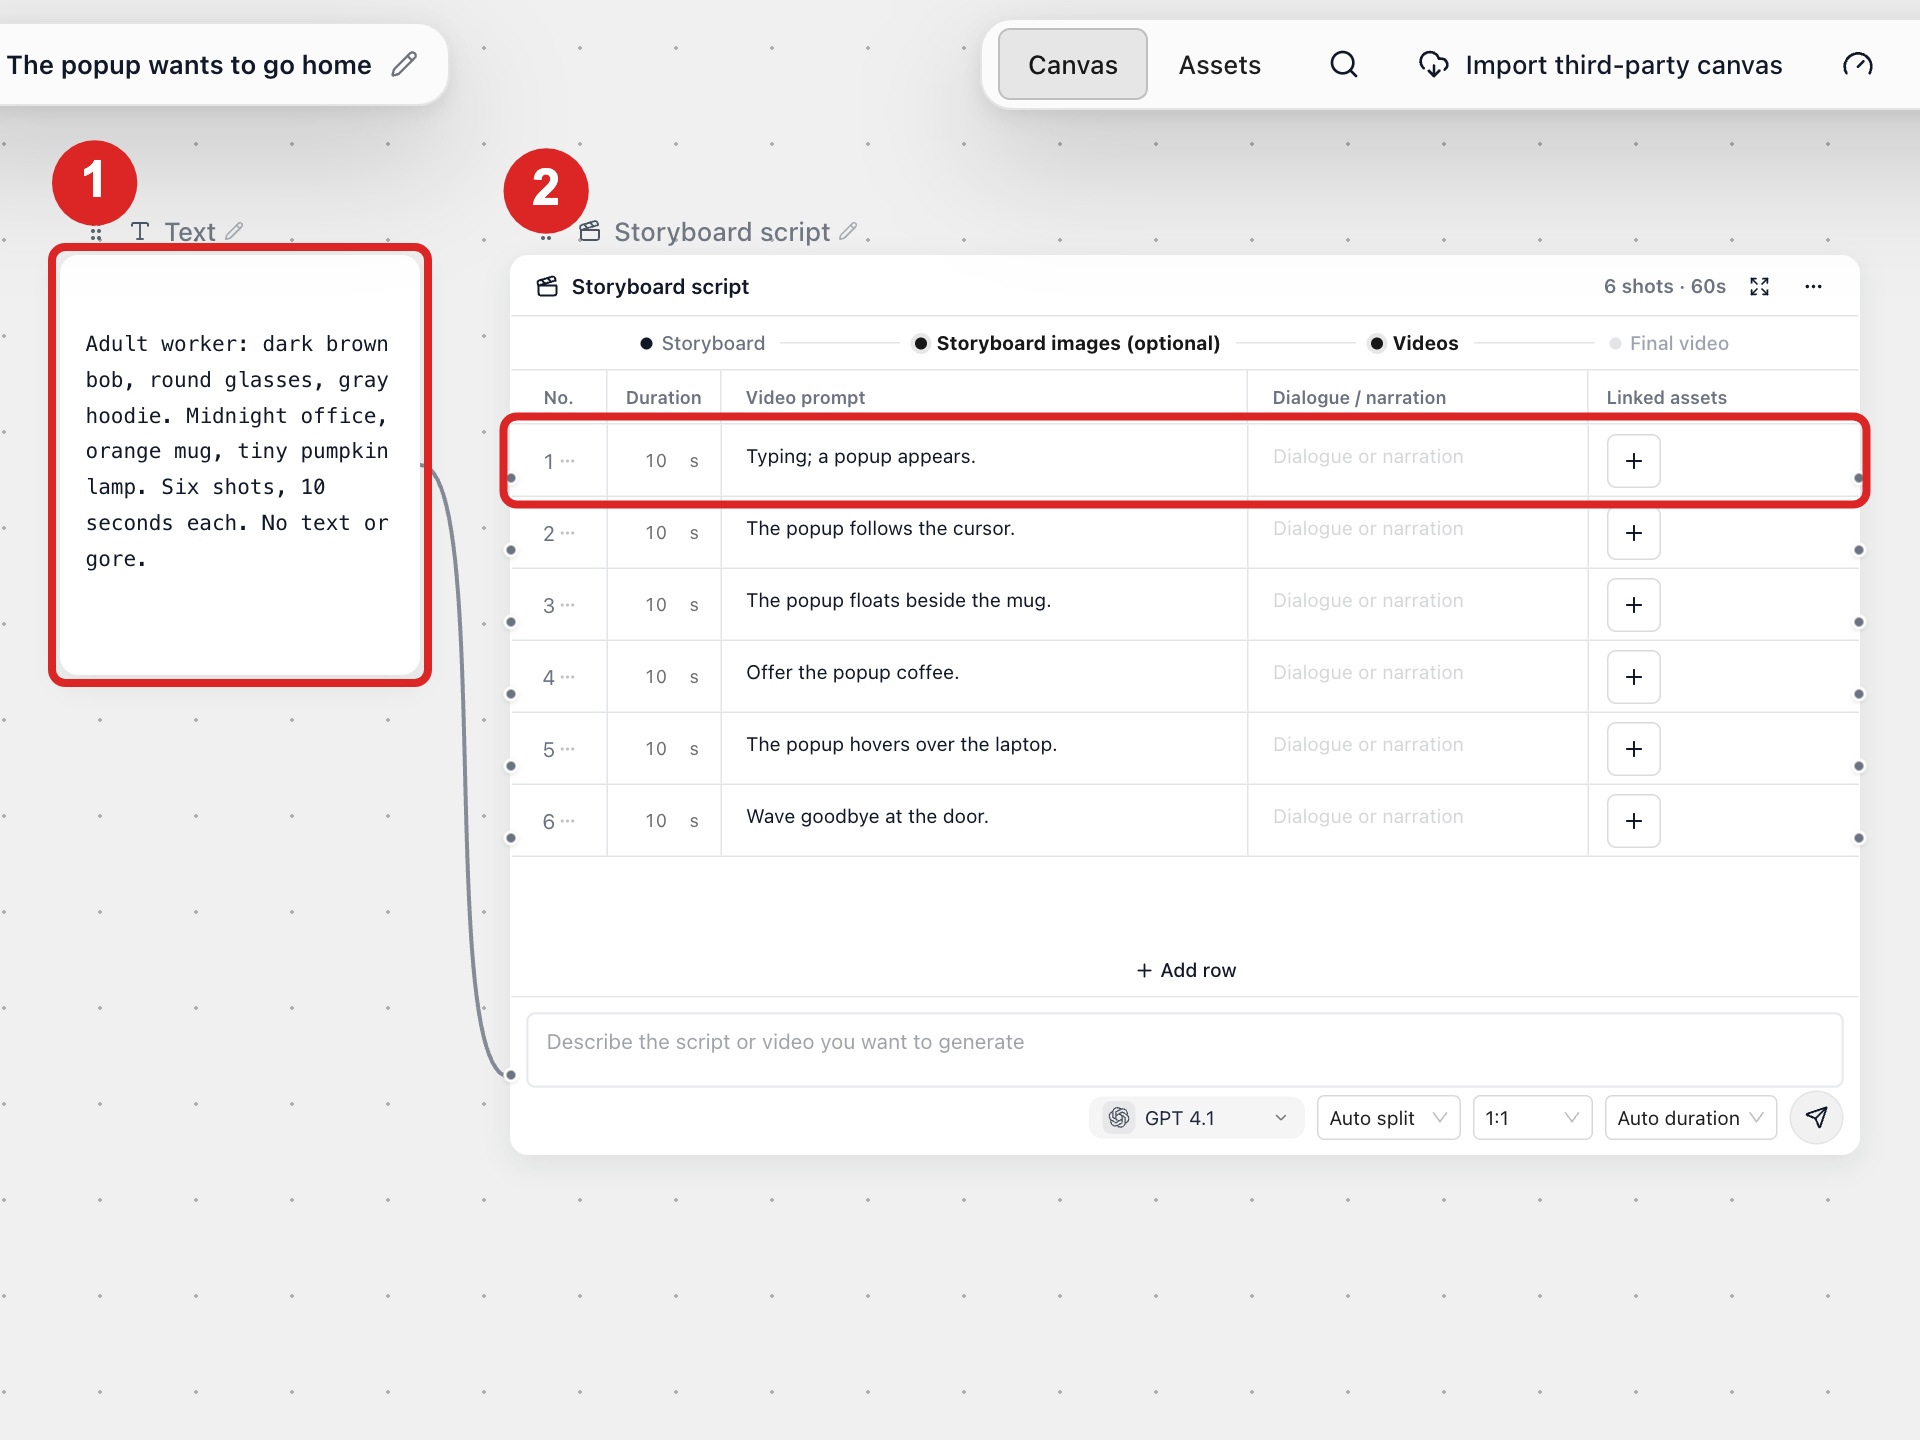
Task: Open row options dots for shot 5
Action: coord(568,749)
